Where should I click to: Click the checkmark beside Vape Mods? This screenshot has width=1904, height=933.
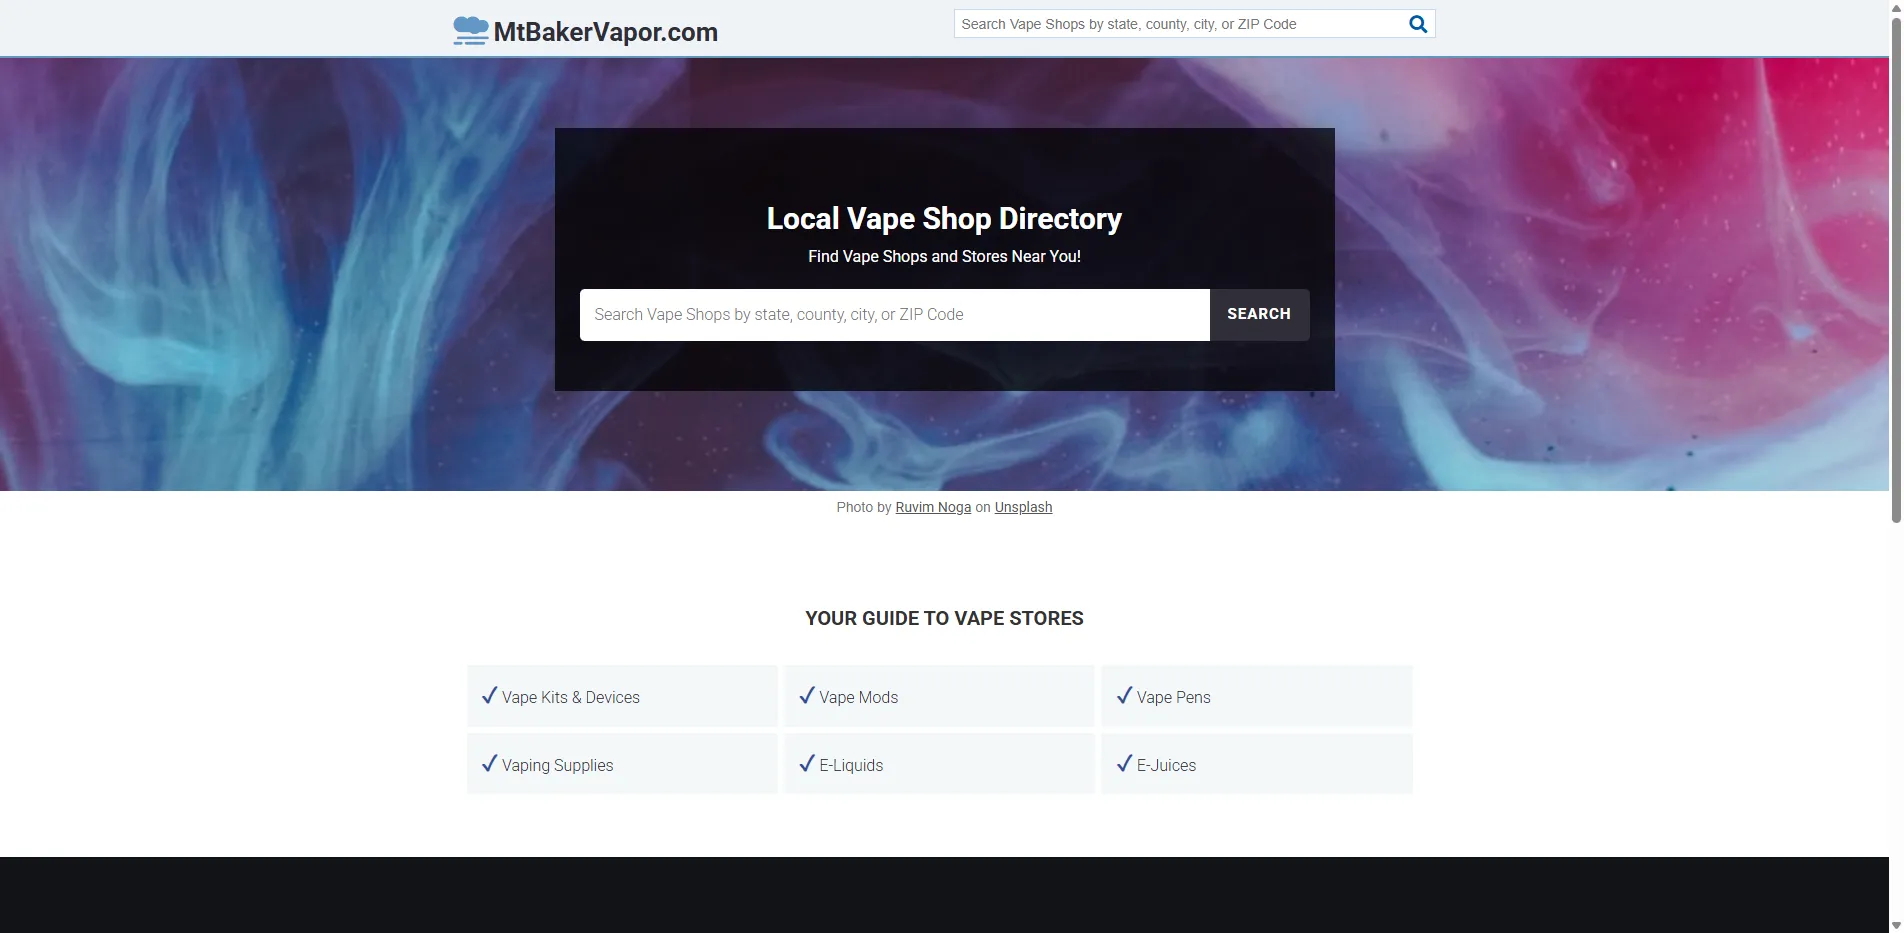pos(807,695)
